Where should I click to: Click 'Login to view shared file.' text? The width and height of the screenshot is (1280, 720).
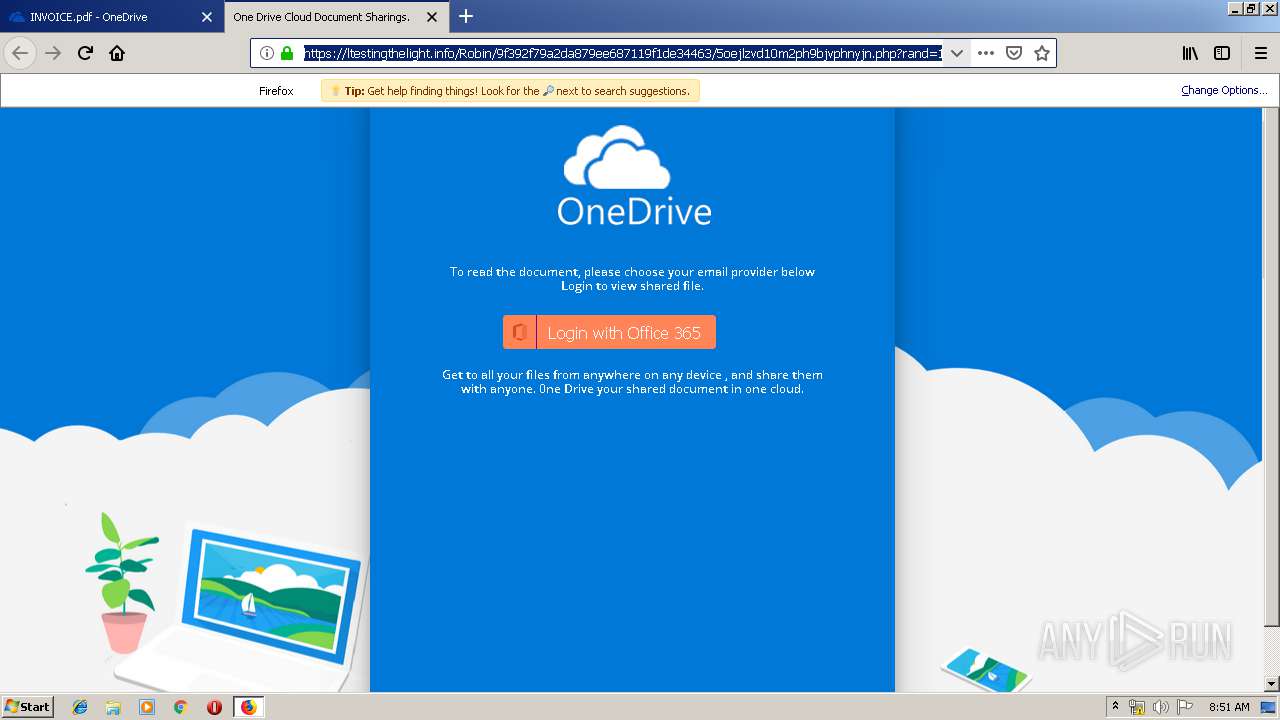pos(632,286)
